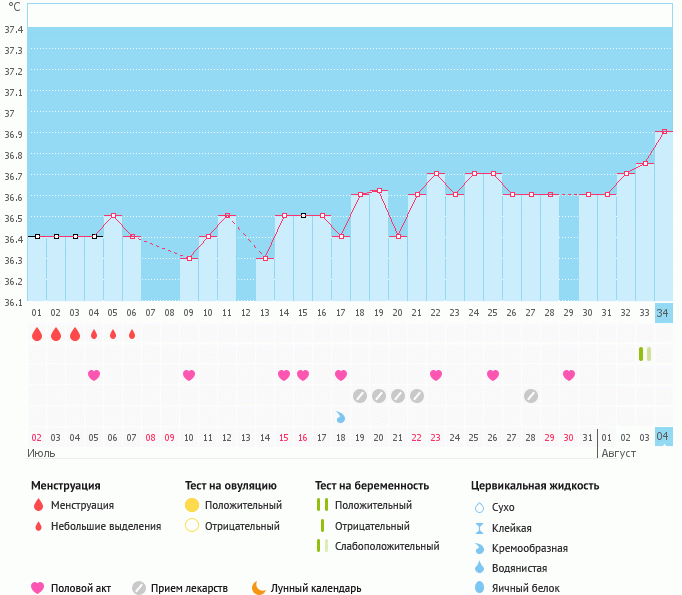Viewport: 682px width, 595px height.
Task: Click the creamy cervical fluid icon on day 17
Action: pyautogui.click(x=341, y=416)
